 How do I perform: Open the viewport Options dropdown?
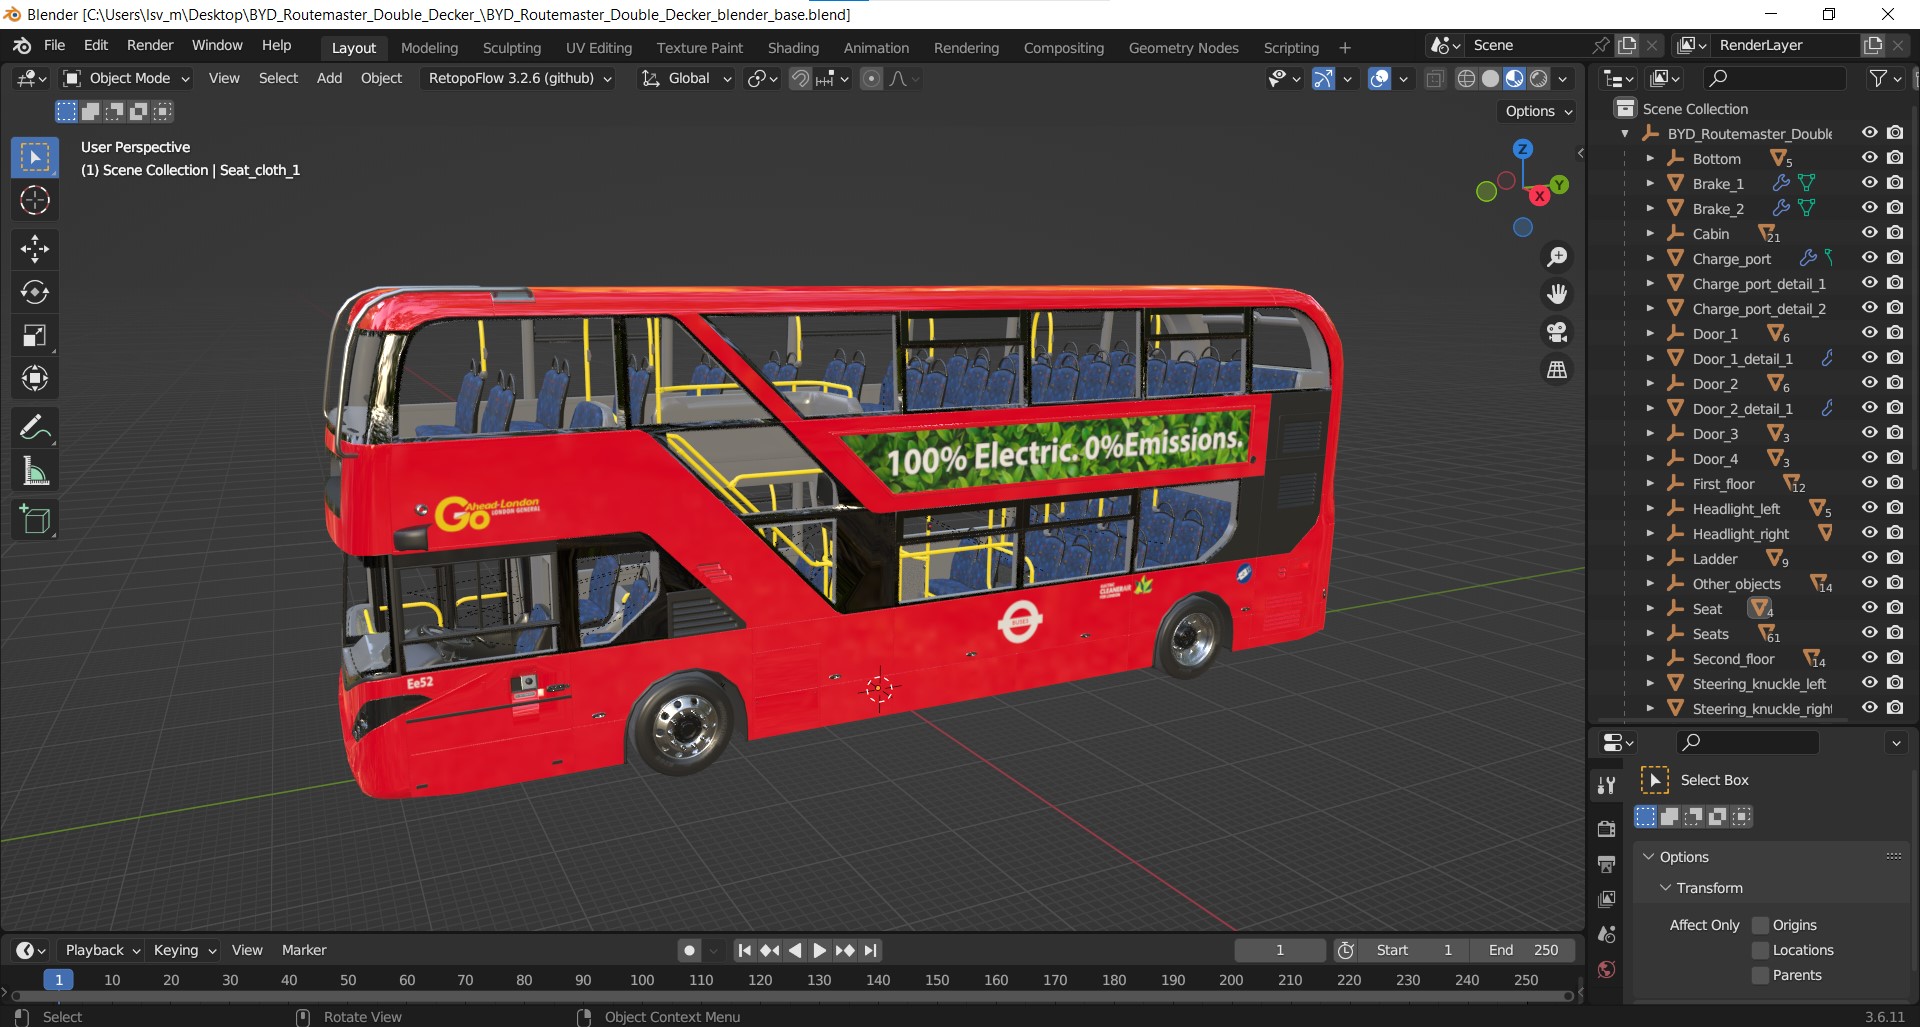pyautogui.click(x=1539, y=111)
